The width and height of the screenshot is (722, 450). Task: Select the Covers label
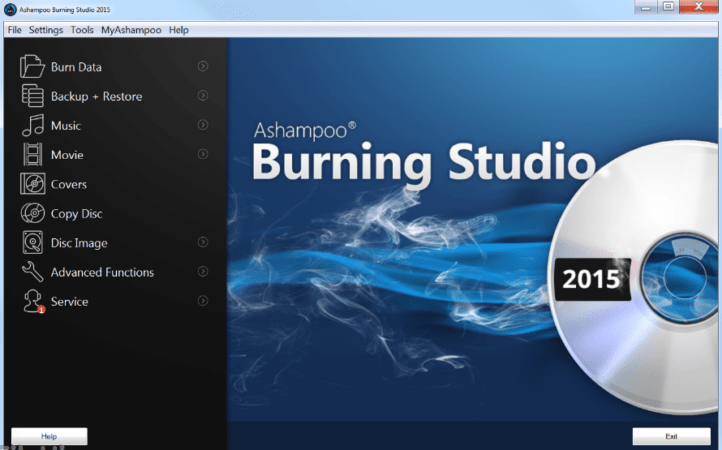pos(69,184)
